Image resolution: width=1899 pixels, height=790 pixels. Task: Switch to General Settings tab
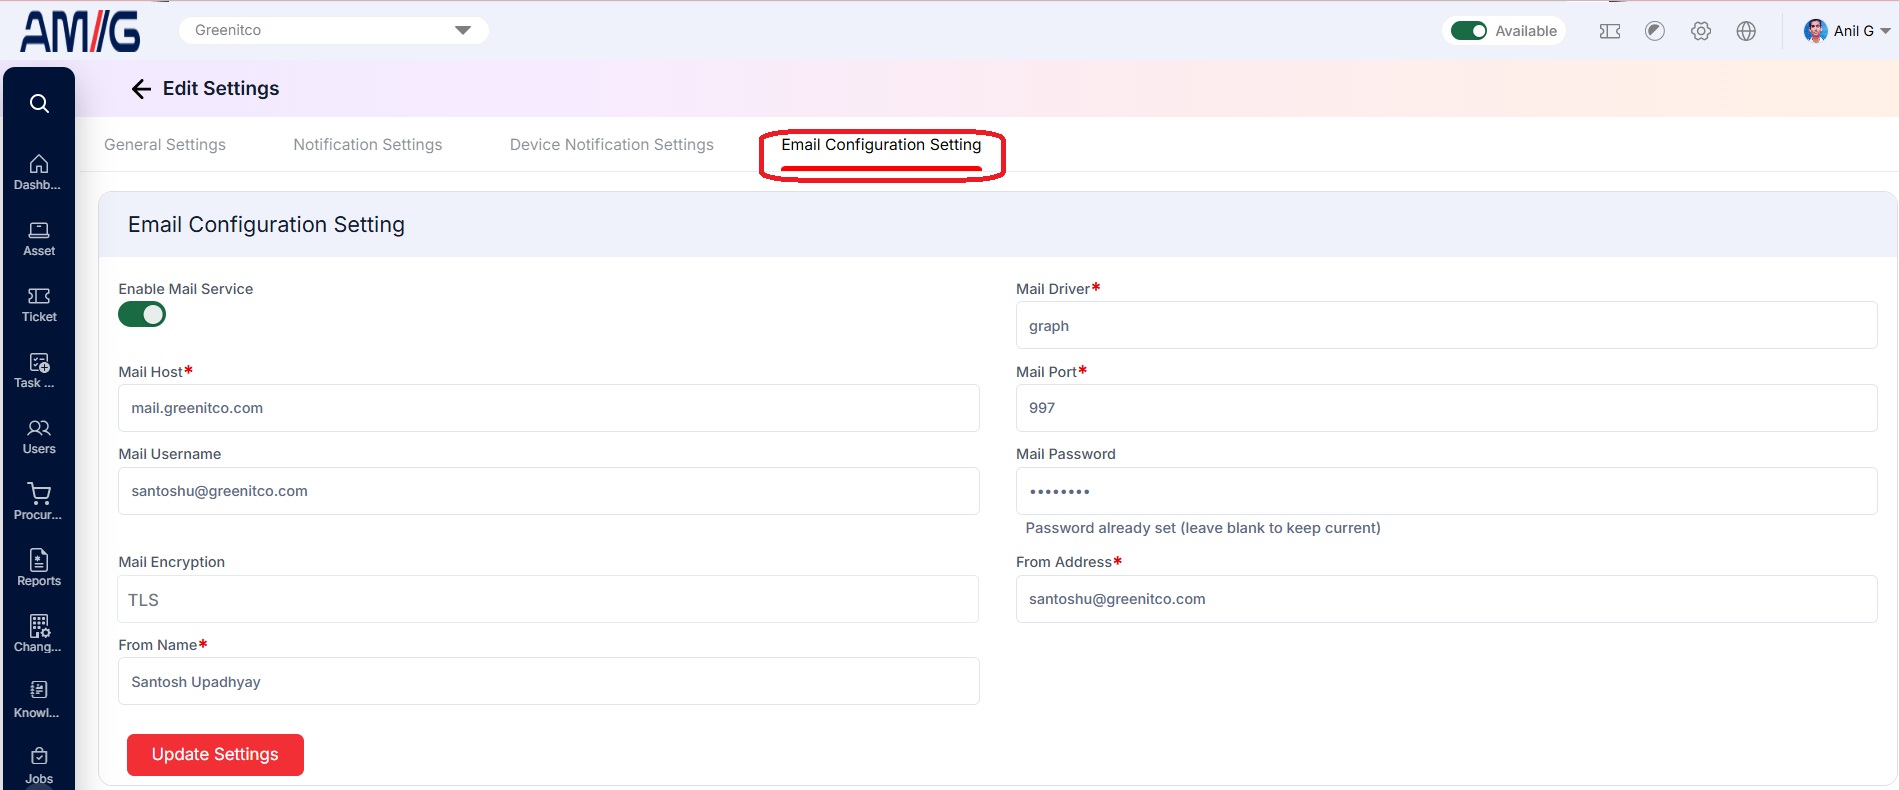coord(165,145)
